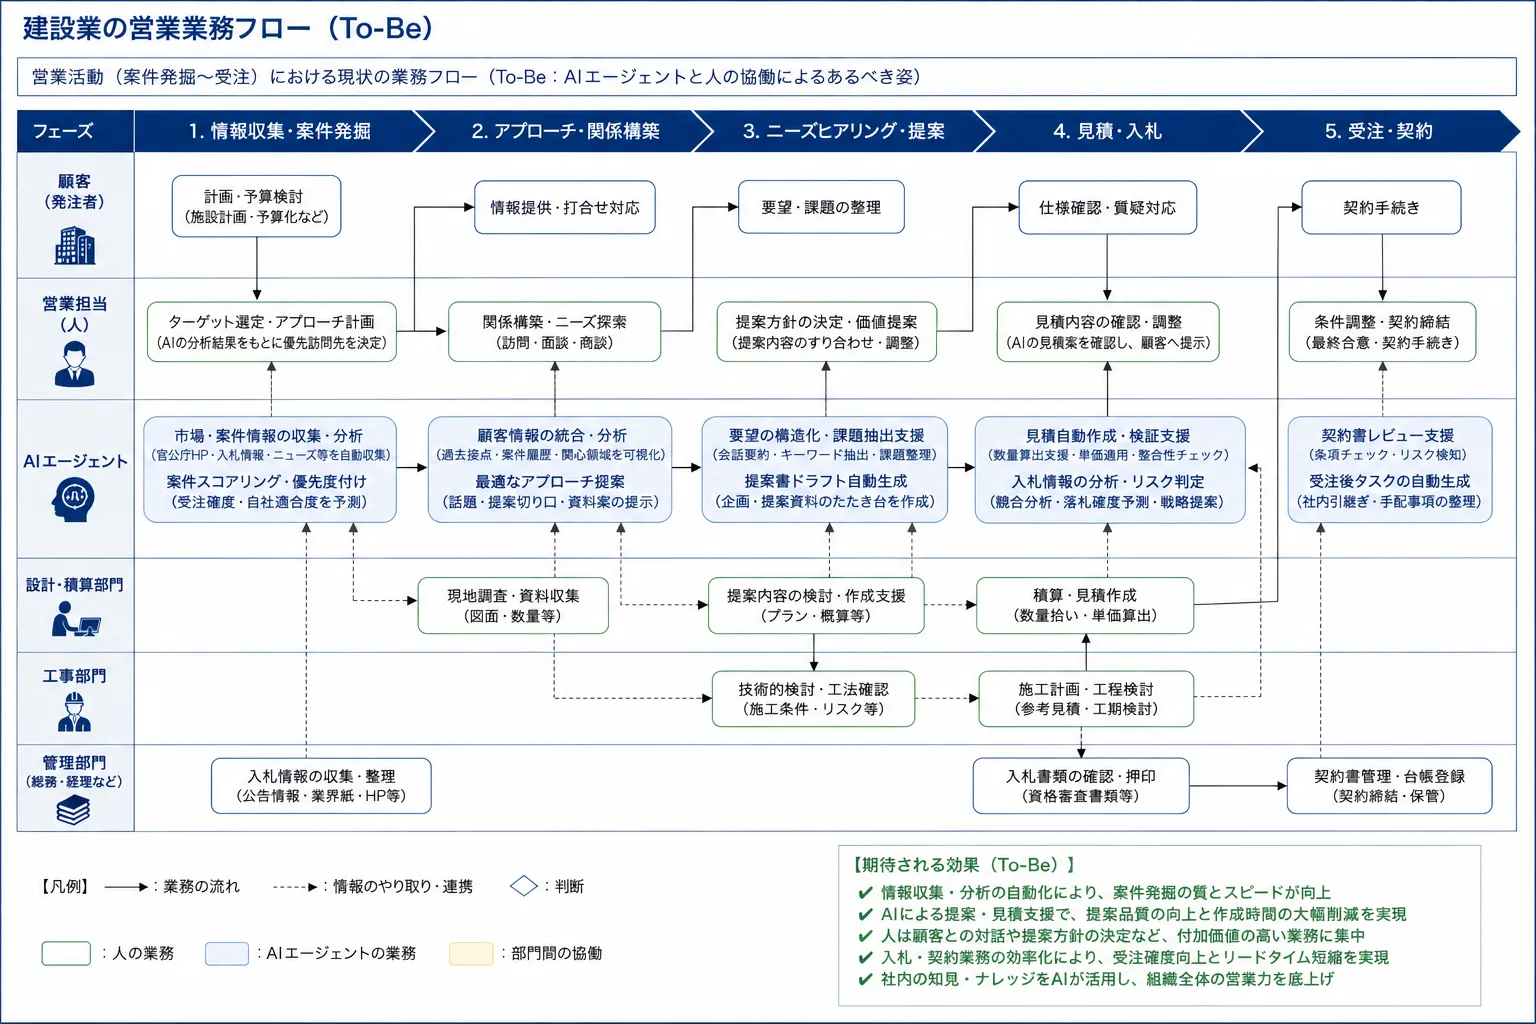The image size is (1536, 1024).
Task: Click the subtitle description starting 営業活動
Action: pos(476,77)
